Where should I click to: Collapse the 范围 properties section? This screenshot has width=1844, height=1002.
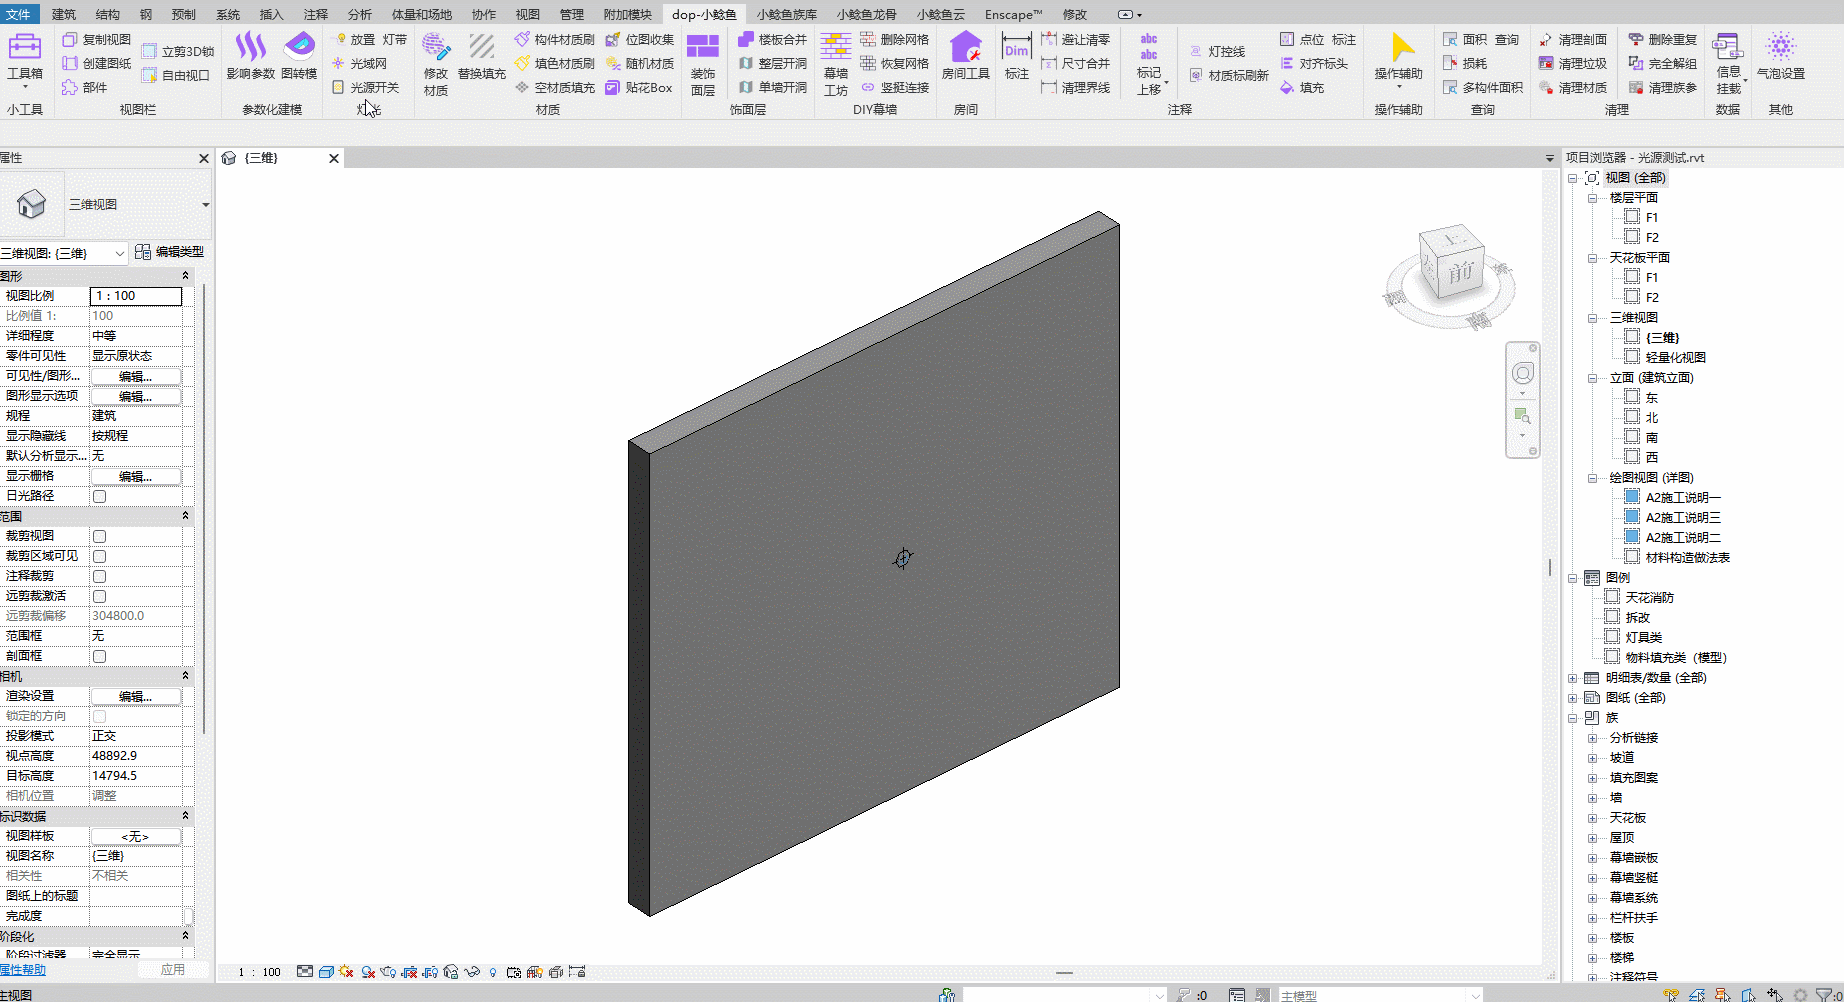pyautogui.click(x=185, y=516)
